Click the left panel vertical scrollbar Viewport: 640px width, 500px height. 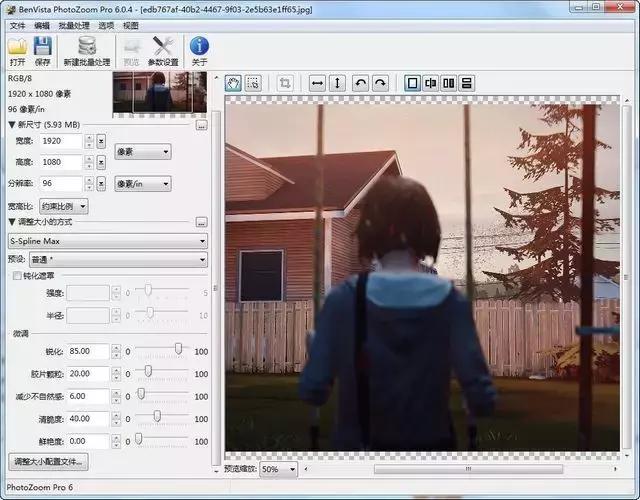click(x=216, y=288)
